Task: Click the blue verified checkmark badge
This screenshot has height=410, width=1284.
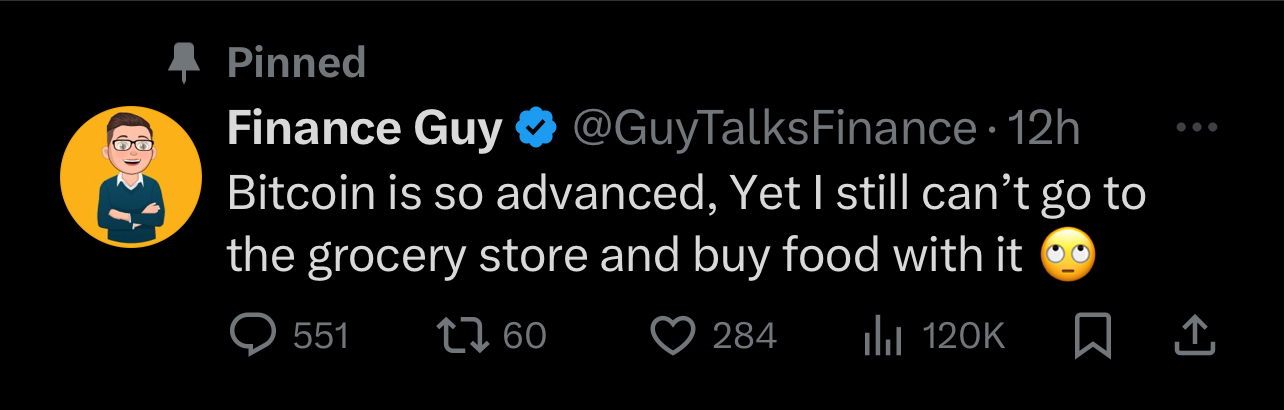Action: 536,128
